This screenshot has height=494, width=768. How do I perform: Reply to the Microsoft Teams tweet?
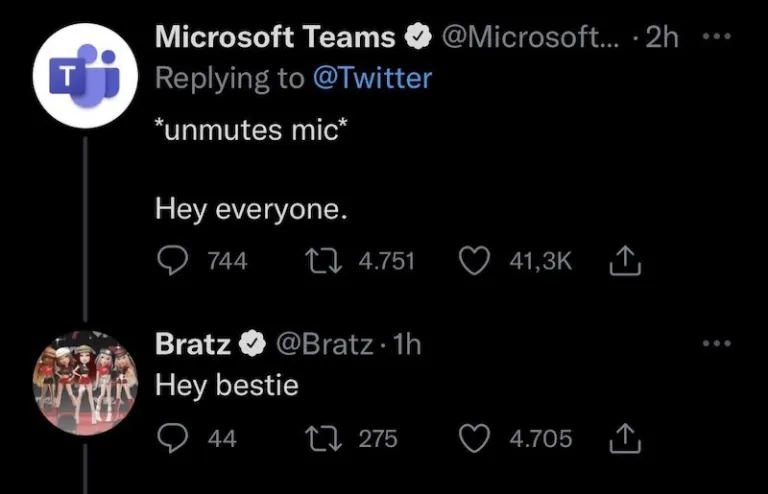click(174, 261)
